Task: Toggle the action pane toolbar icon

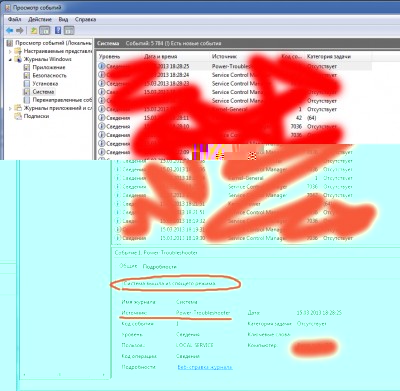Action: coord(69,31)
